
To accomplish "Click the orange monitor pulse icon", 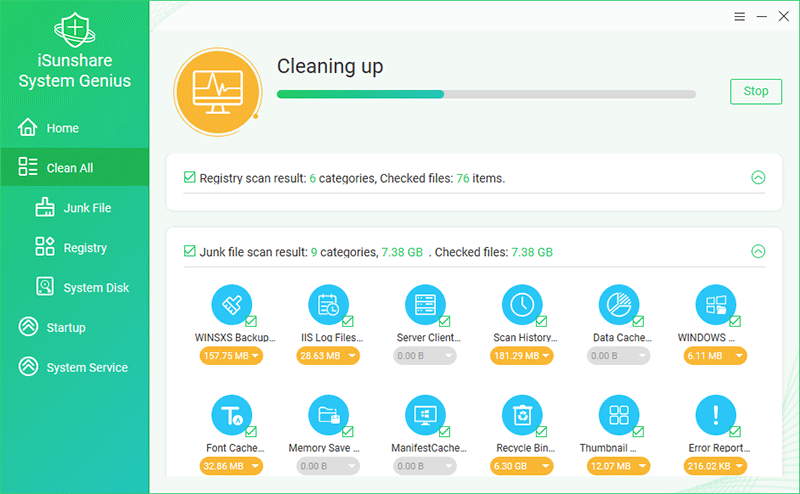I will click(218, 92).
